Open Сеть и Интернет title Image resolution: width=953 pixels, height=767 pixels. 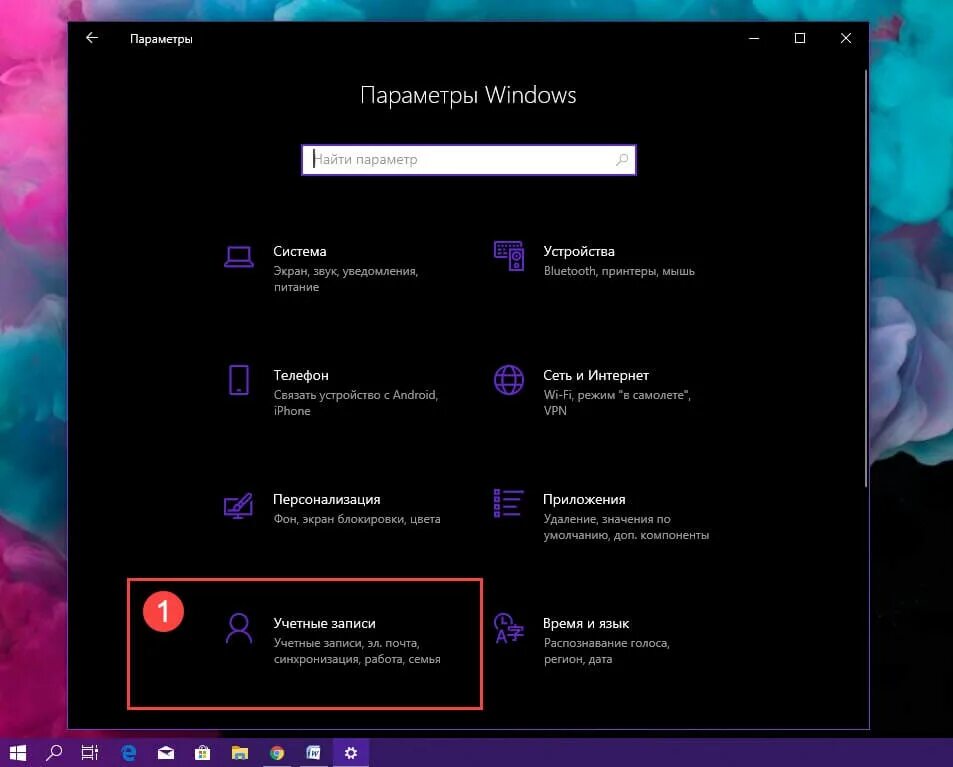[x=596, y=375]
